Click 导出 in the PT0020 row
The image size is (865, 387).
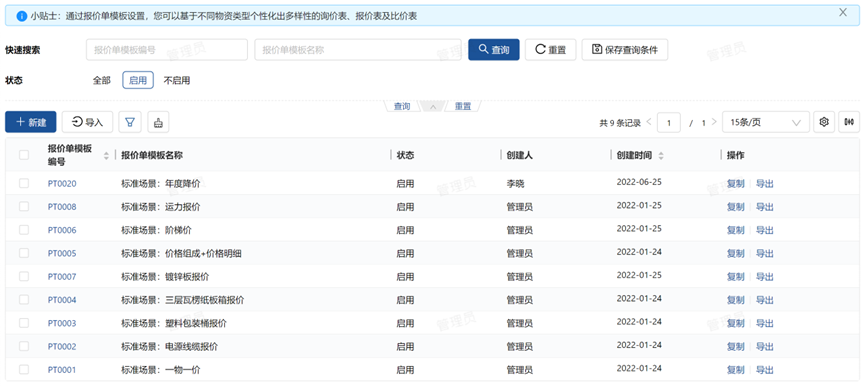tap(764, 184)
